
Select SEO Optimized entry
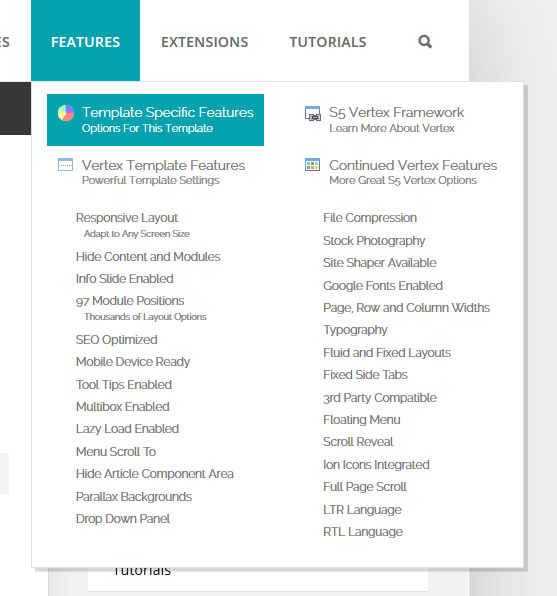pyautogui.click(x=117, y=339)
